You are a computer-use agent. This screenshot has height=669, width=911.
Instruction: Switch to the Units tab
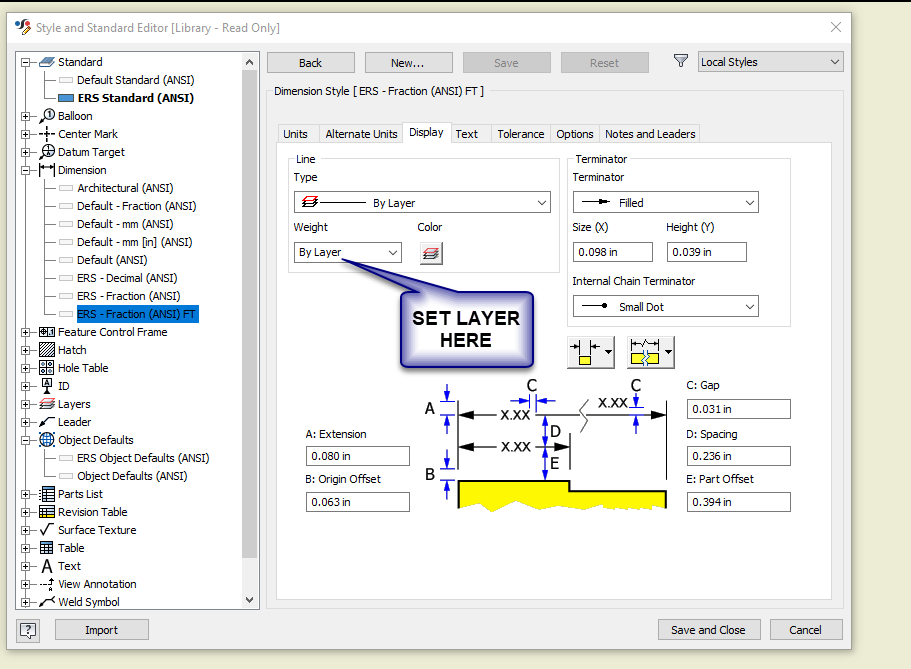[x=295, y=134]
